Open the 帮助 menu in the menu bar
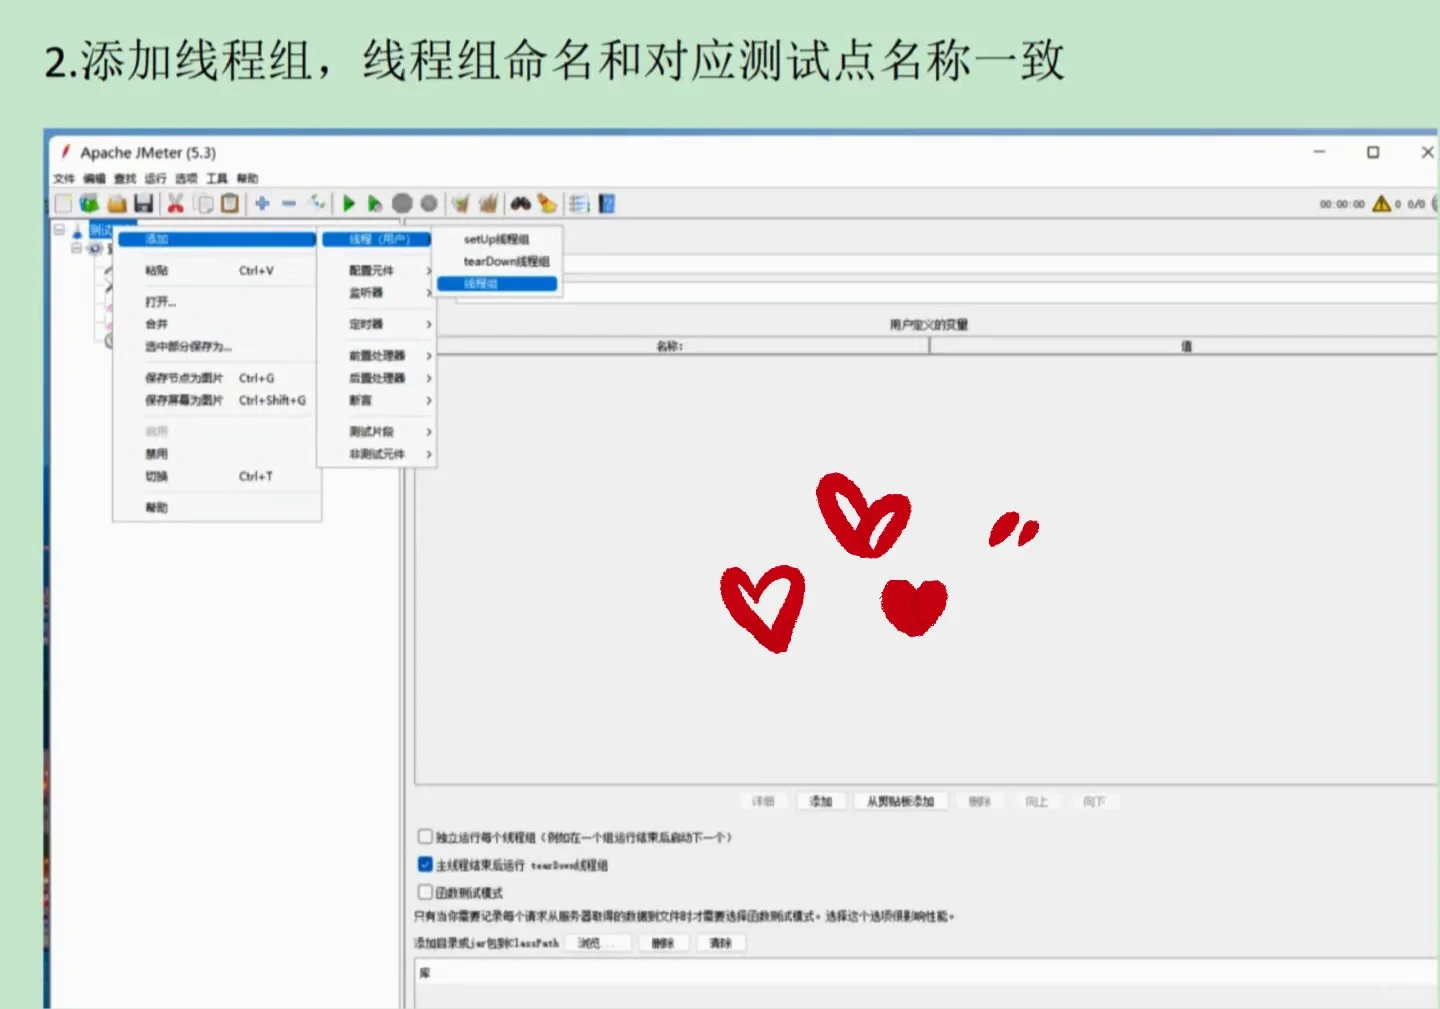Image resolution: width=1440 pixels, height=1009 pixels. coord(247,178)
